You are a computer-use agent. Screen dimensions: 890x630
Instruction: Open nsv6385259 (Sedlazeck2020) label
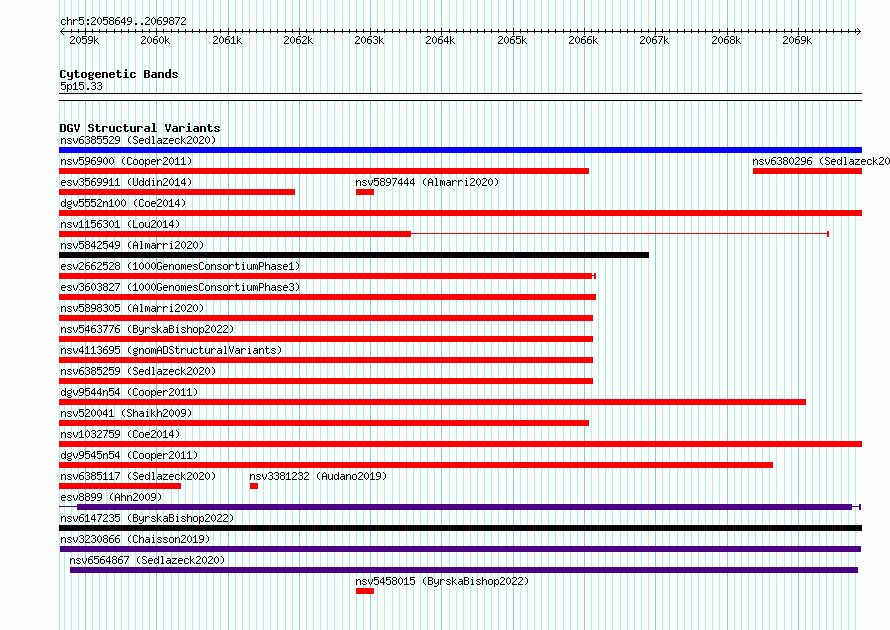tap(138, 371)
